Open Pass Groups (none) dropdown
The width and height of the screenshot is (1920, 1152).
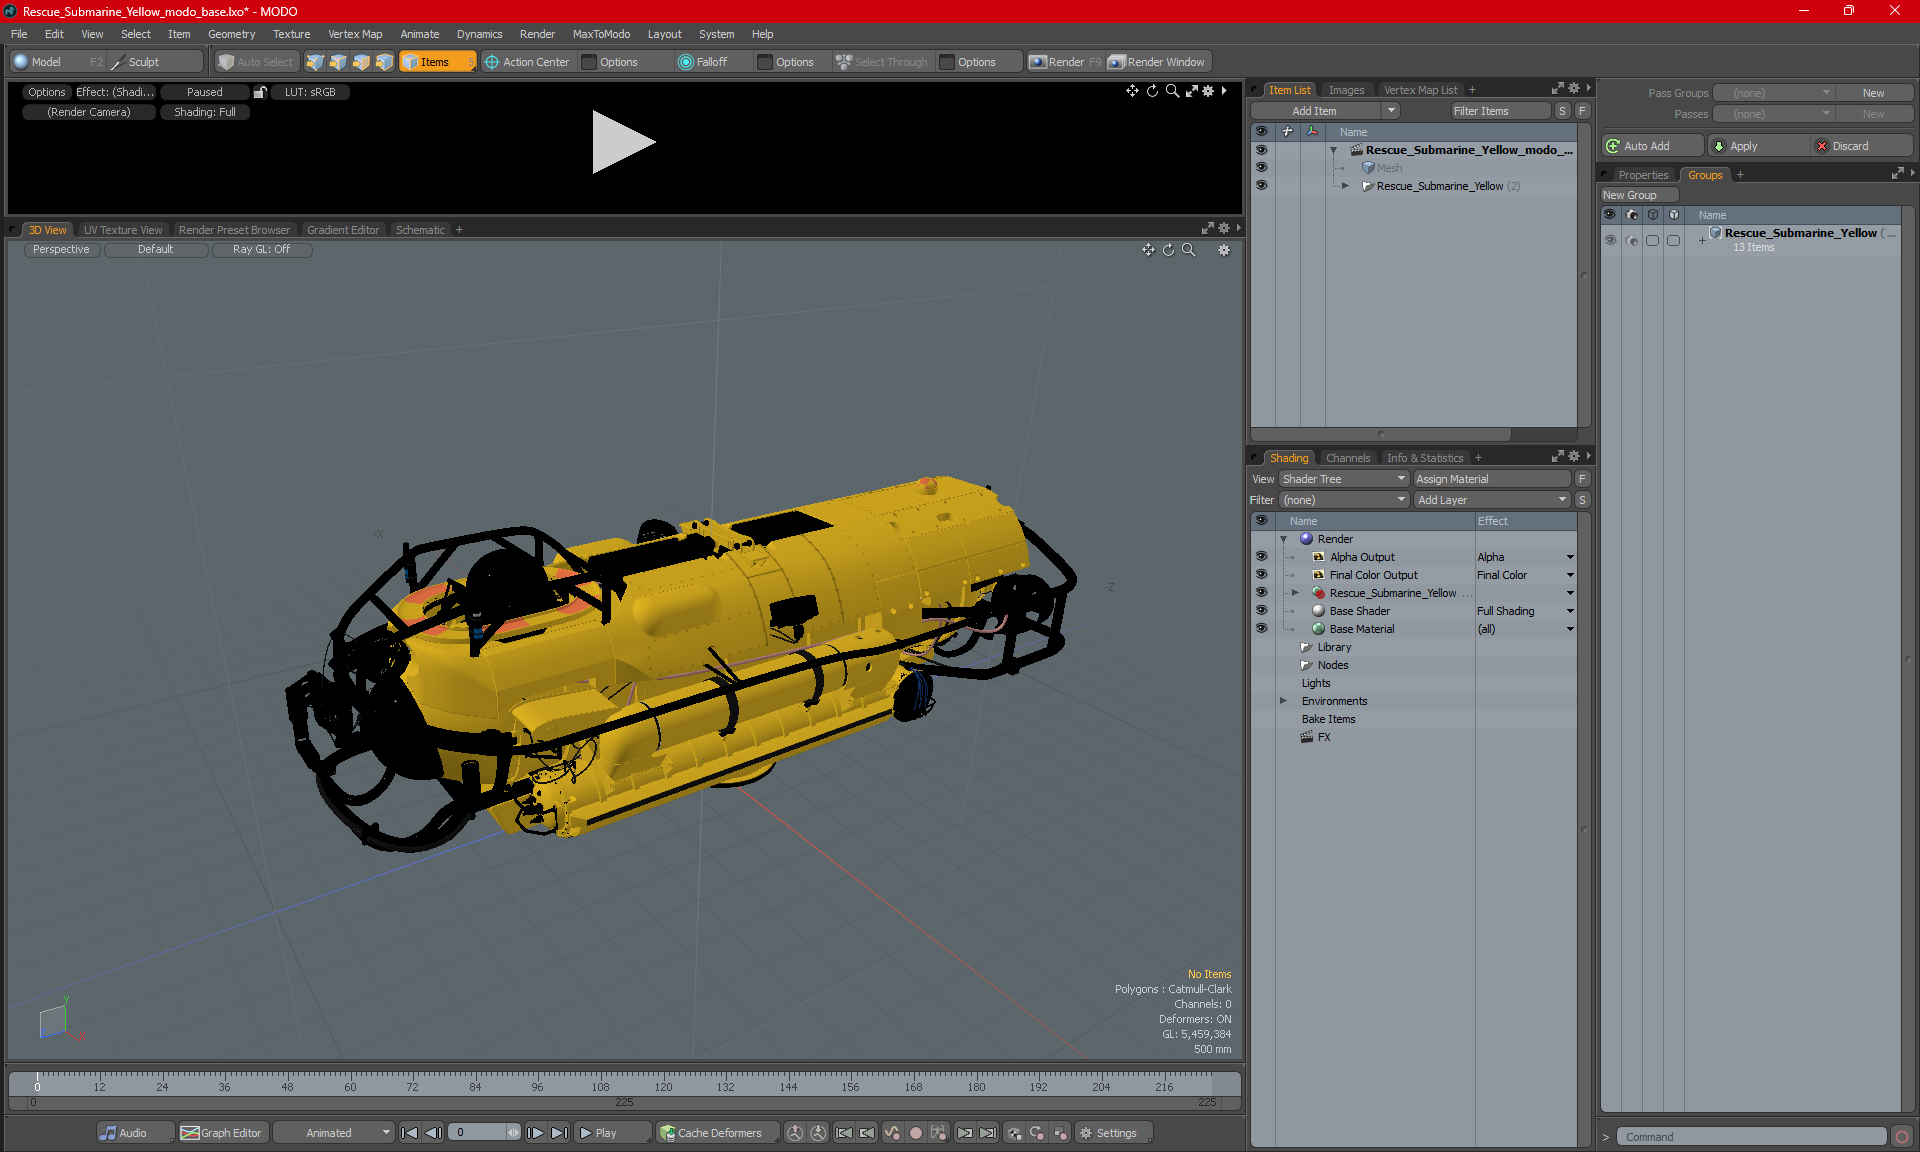pyautogui.click(x=1773, y=93)
